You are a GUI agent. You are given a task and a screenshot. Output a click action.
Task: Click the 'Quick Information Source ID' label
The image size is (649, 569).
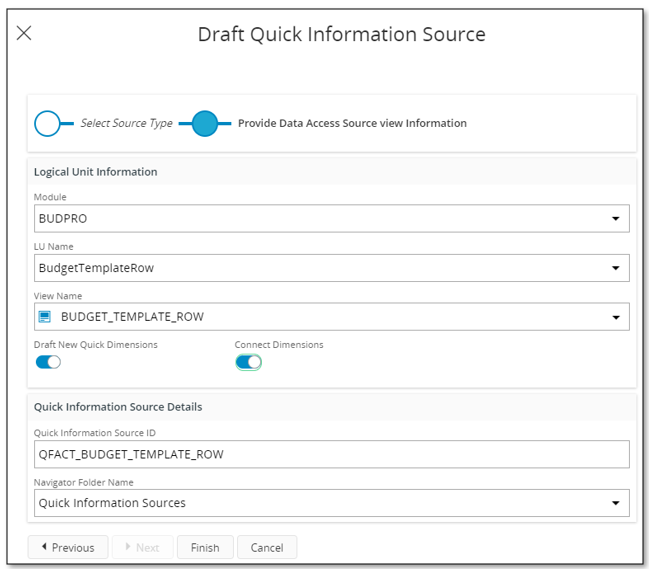tap(95, 433)
